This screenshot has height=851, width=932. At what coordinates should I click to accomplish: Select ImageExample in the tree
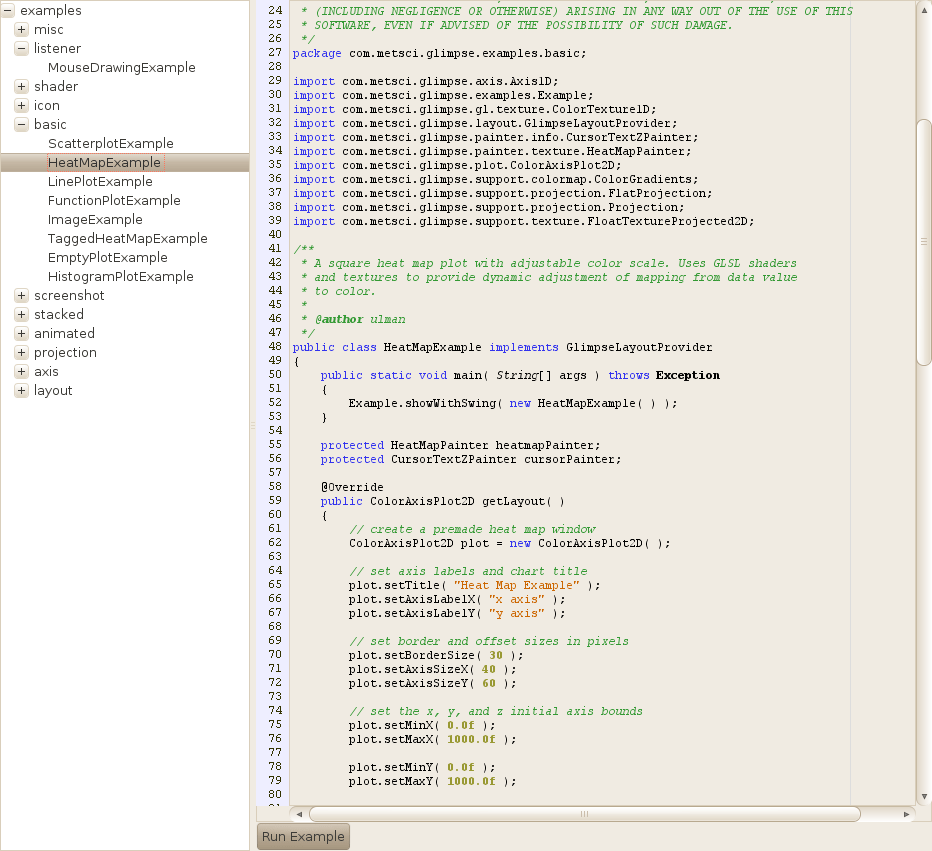[x=95, y=220]
